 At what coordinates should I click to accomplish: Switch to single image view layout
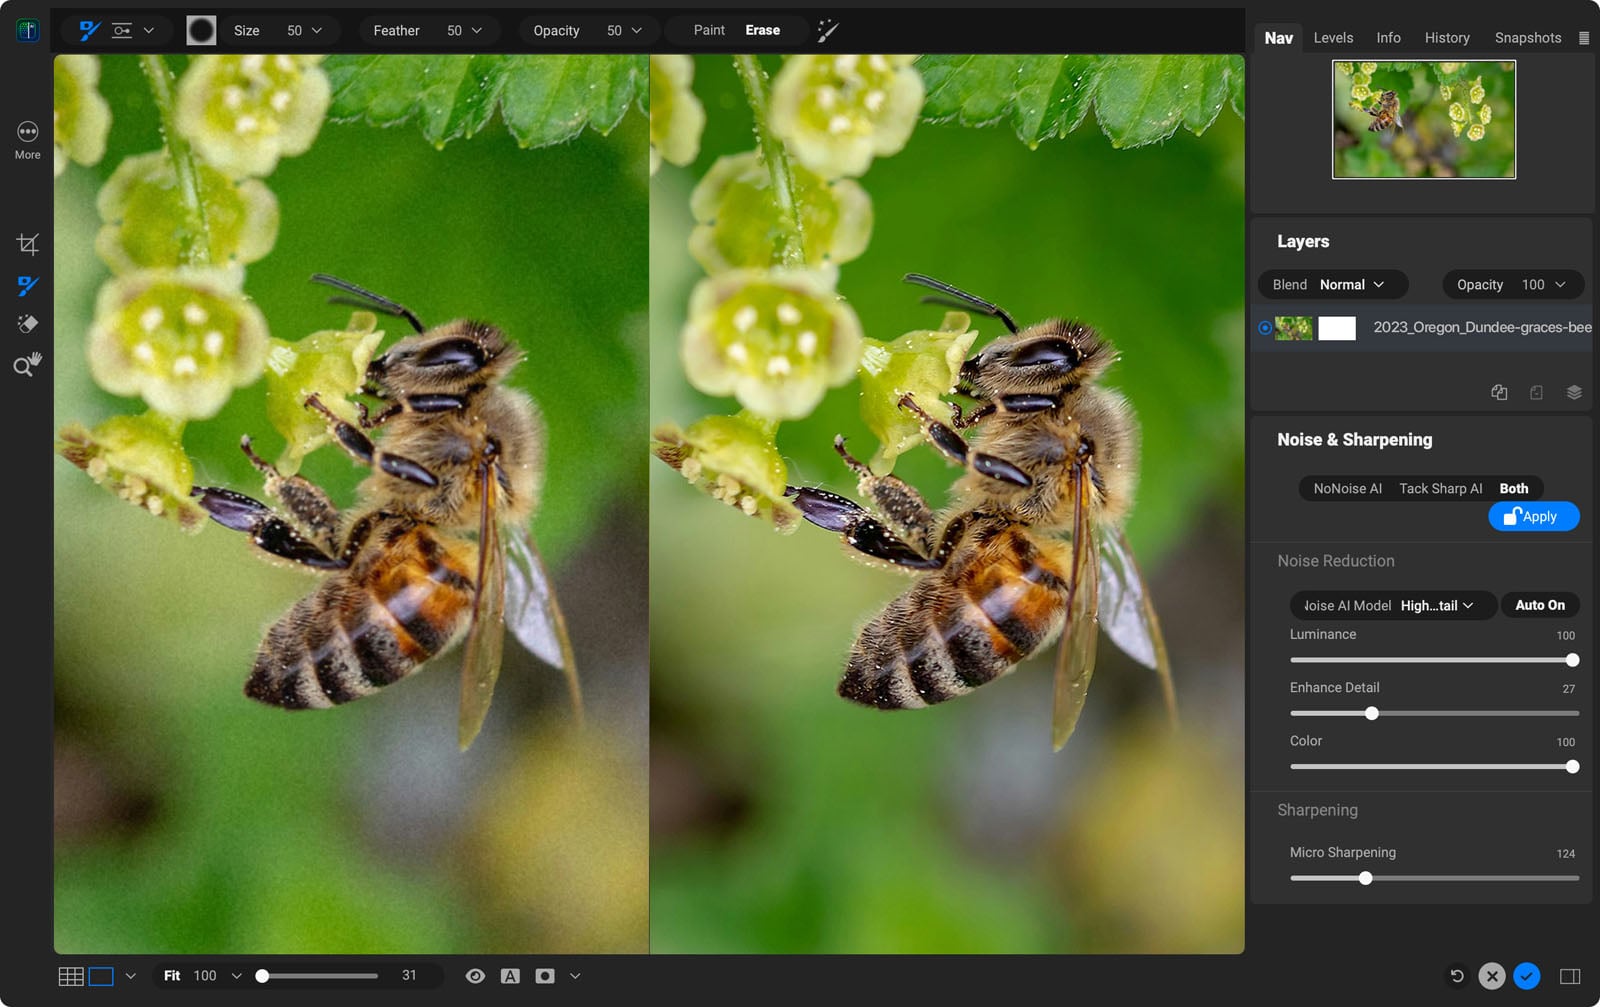click(x=101, y=976)
